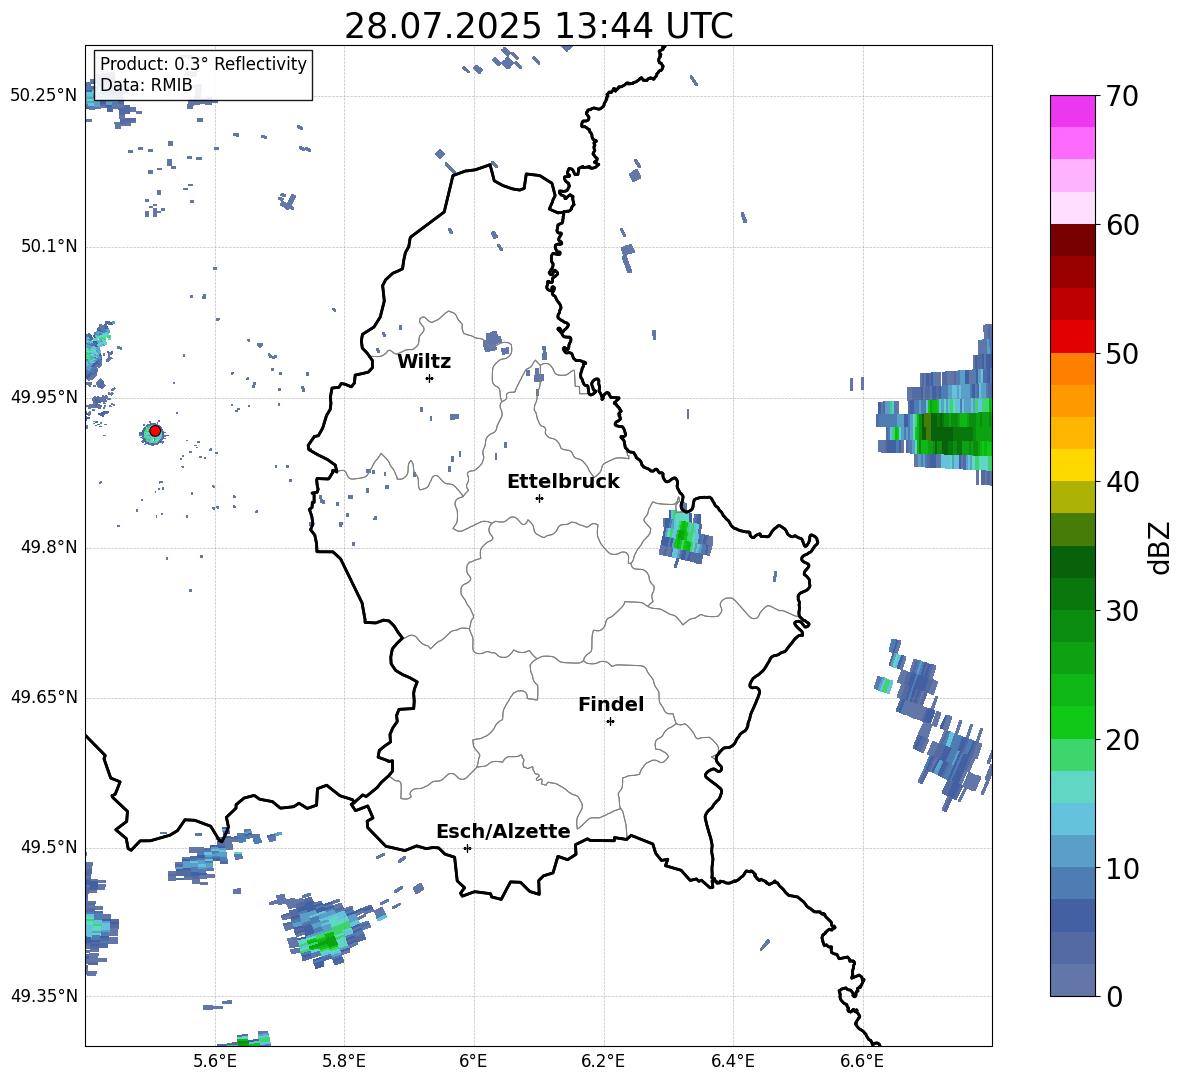Click the colorbar 0 tick label
Image resolution: width=1184 pixels, height=1081 pixels.
(x=1114, y=996)
